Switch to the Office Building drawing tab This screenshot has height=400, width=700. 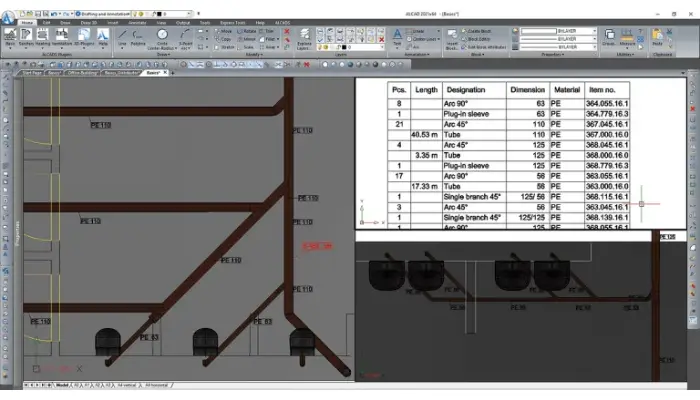(82, 72)
